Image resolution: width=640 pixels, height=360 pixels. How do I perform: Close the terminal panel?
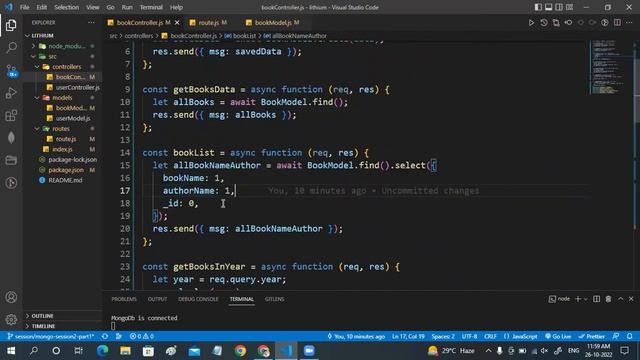[x=631, y=299]
